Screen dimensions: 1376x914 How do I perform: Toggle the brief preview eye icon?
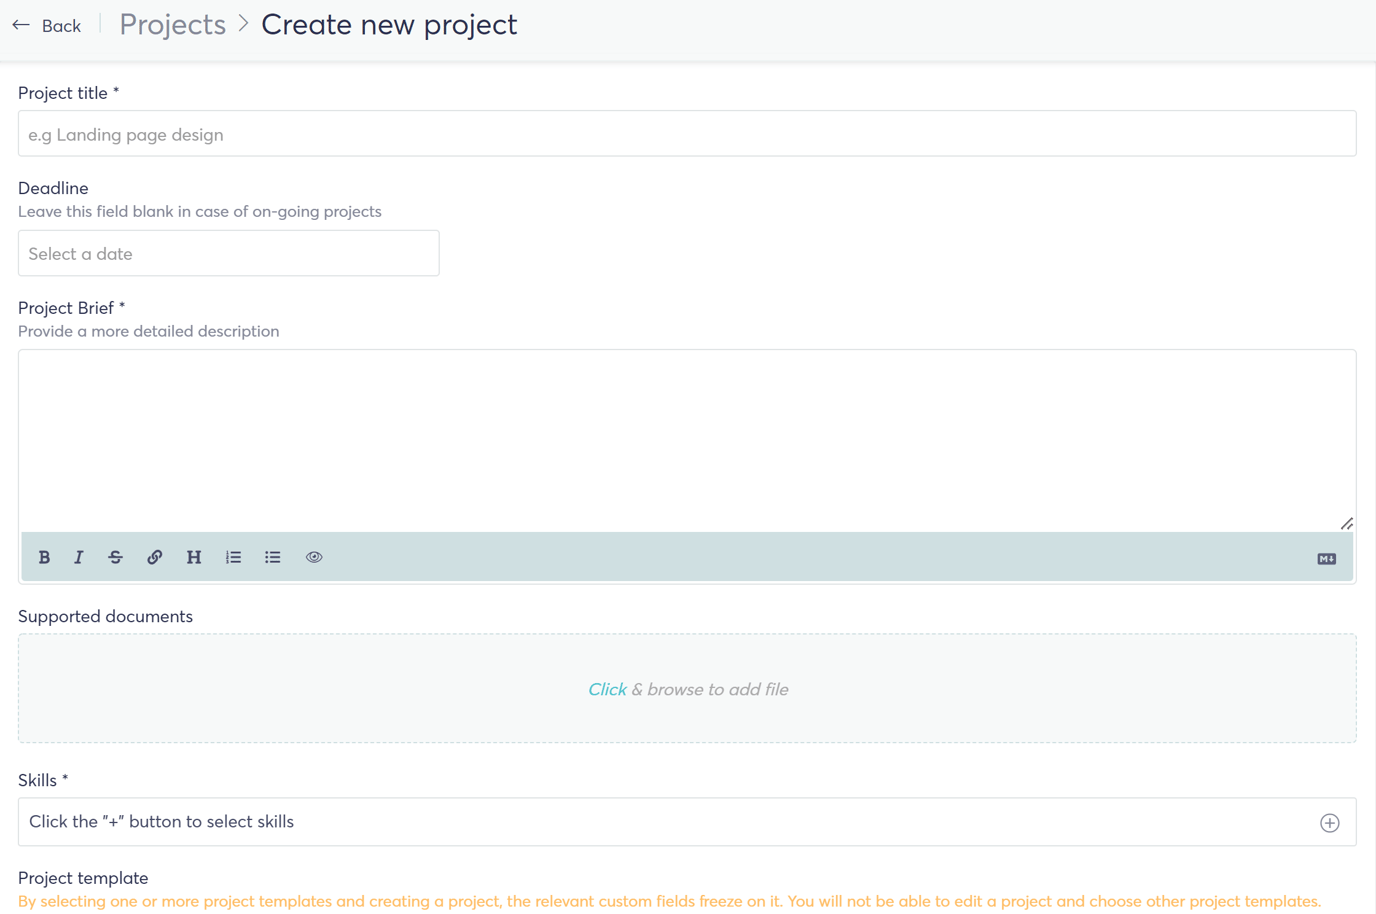[314, 557]
